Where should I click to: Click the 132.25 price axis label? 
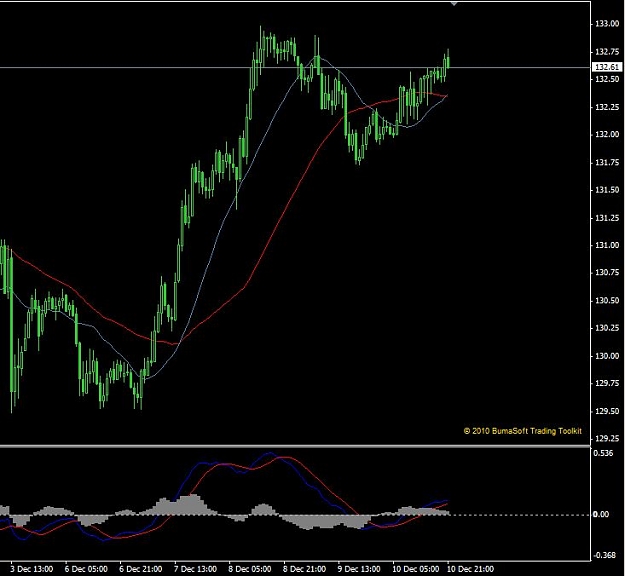coord(607,107)
